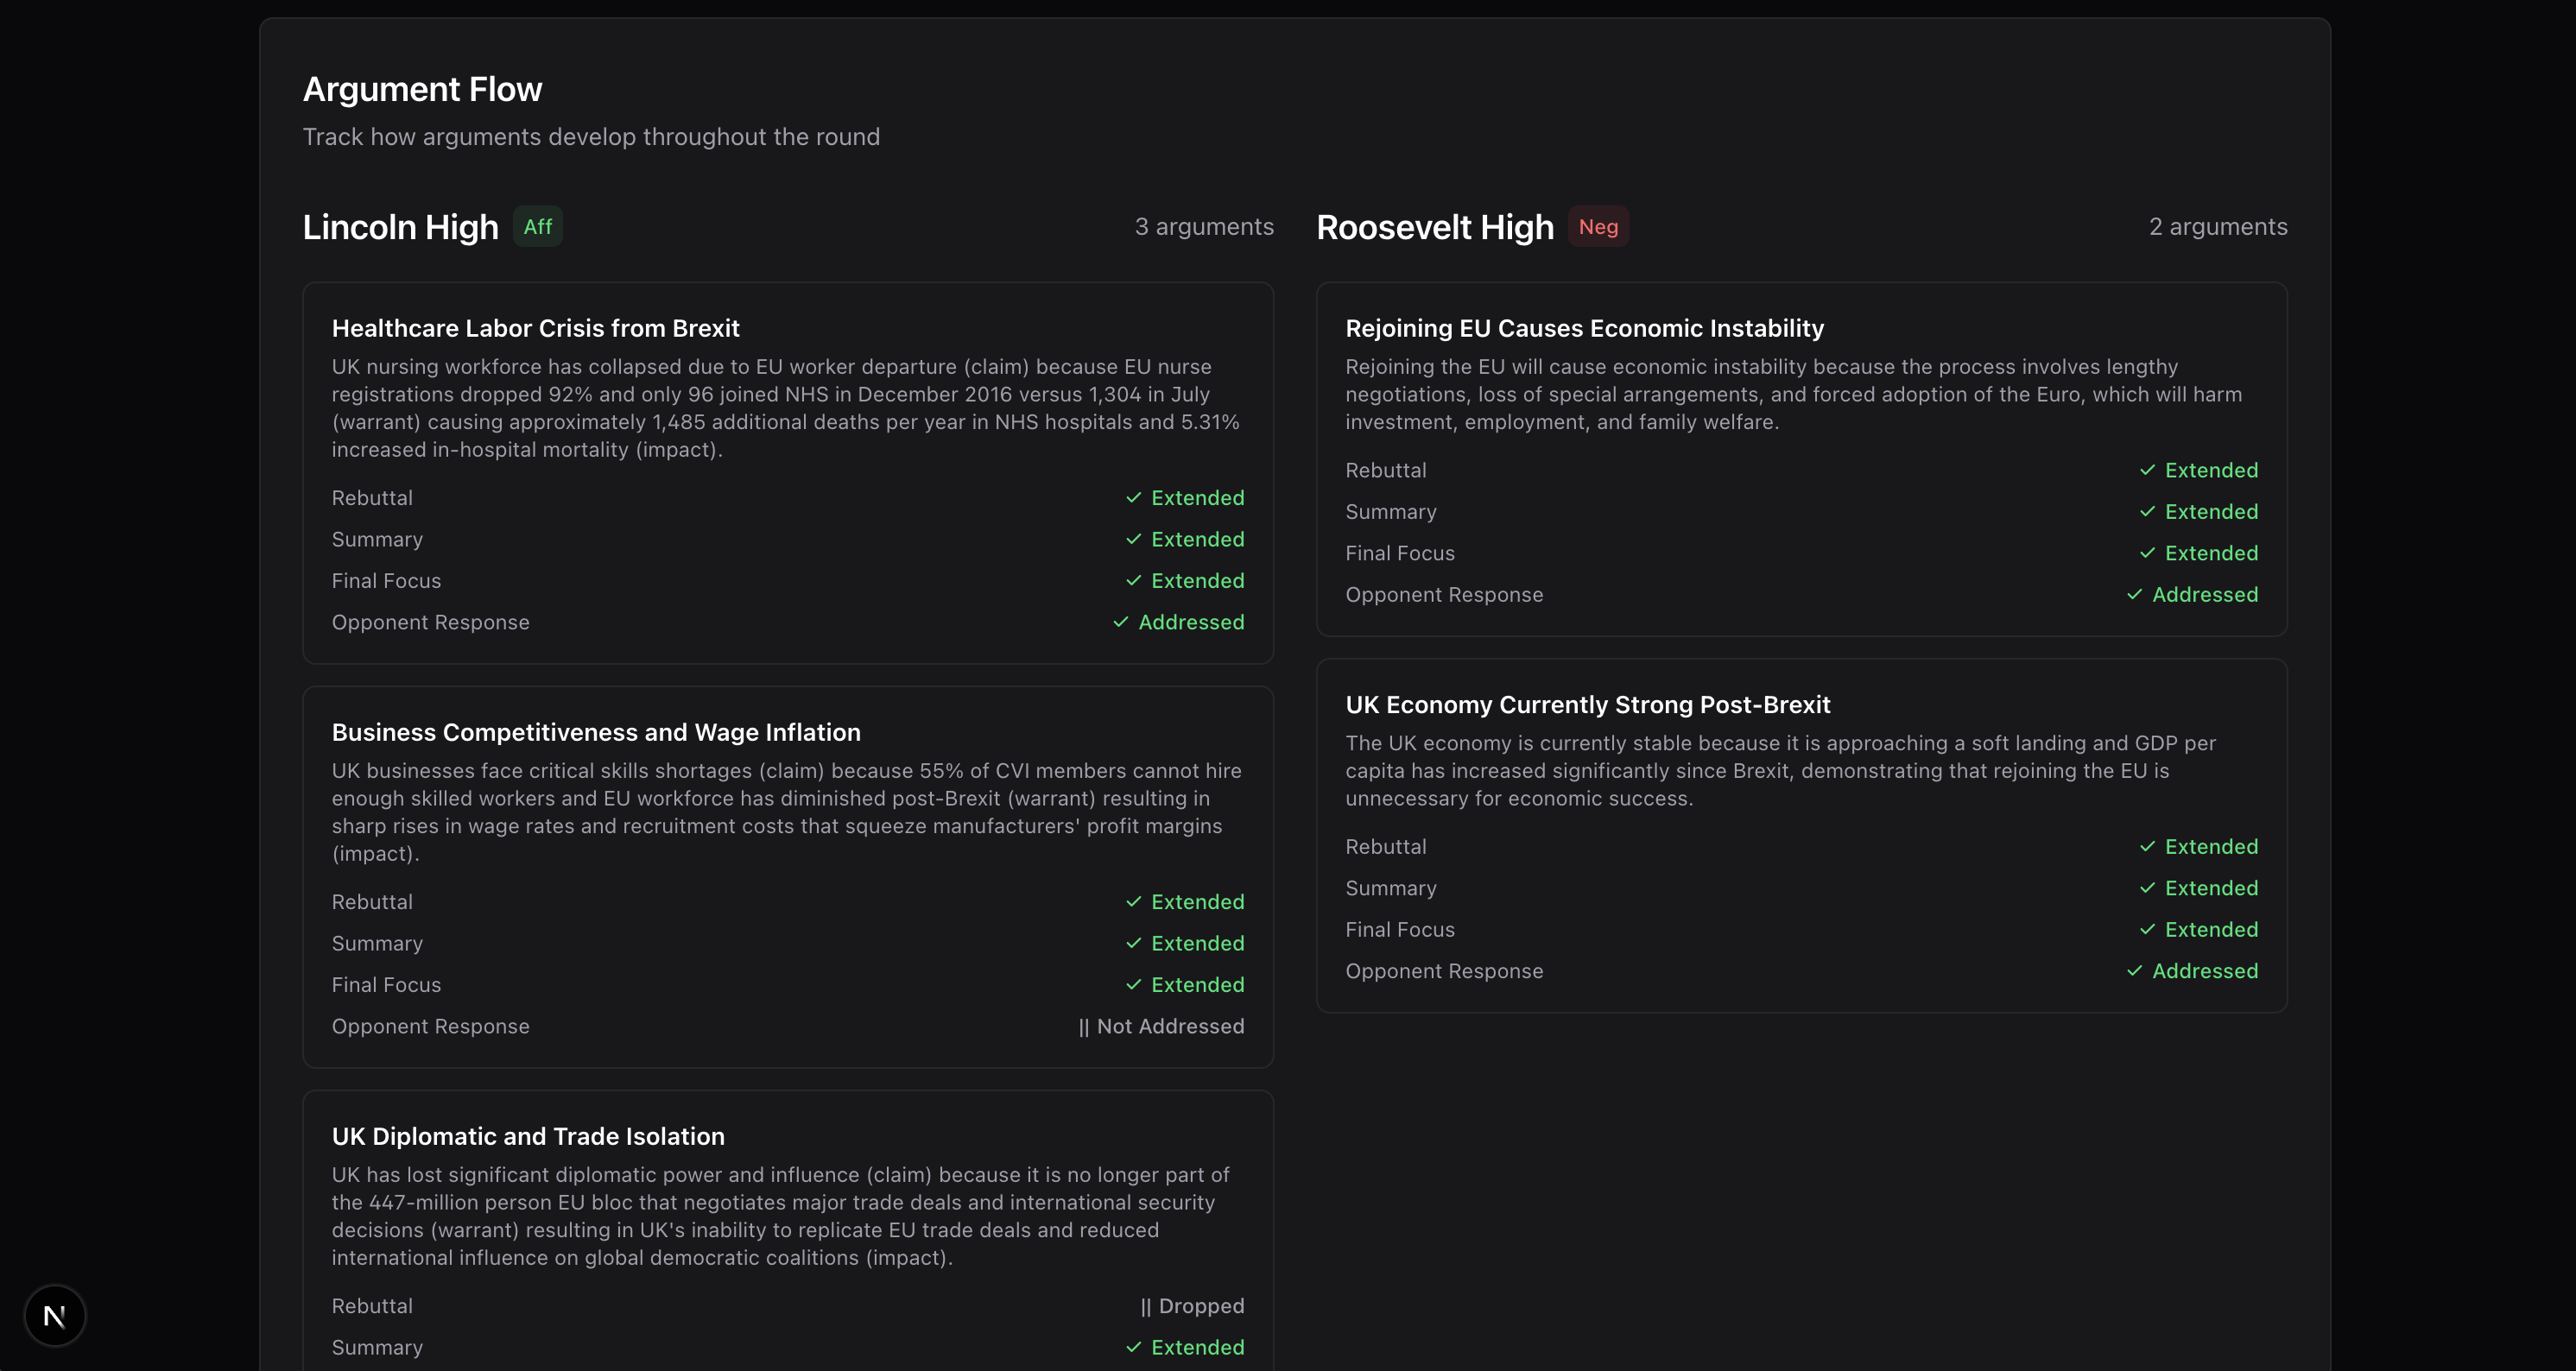The image size is (2576, 1371).
Task: Click the Roosevelt High team name
Action: (x=1434, y=227)
